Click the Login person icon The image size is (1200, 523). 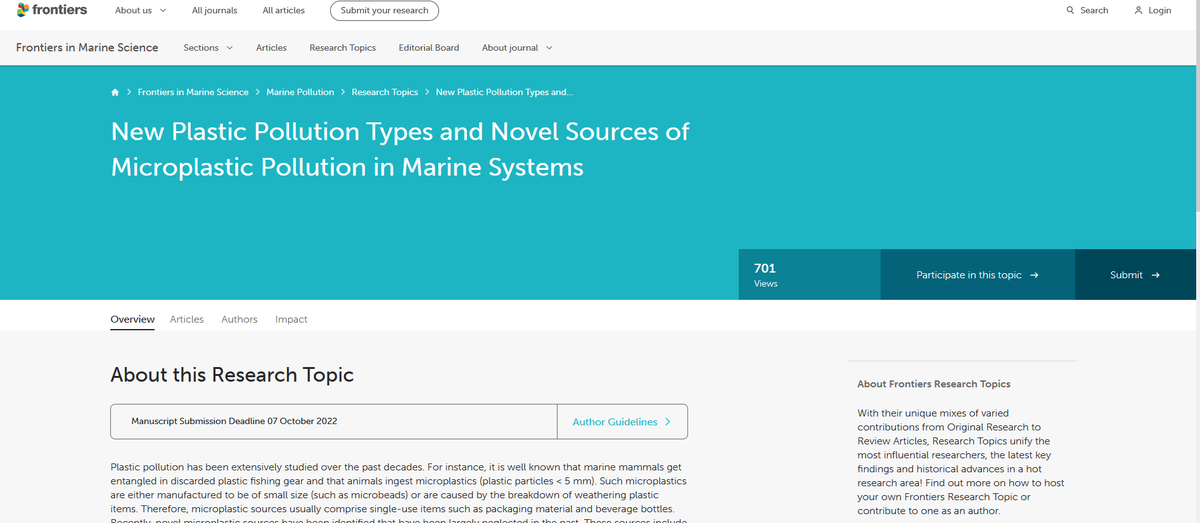pos(1138,11)
